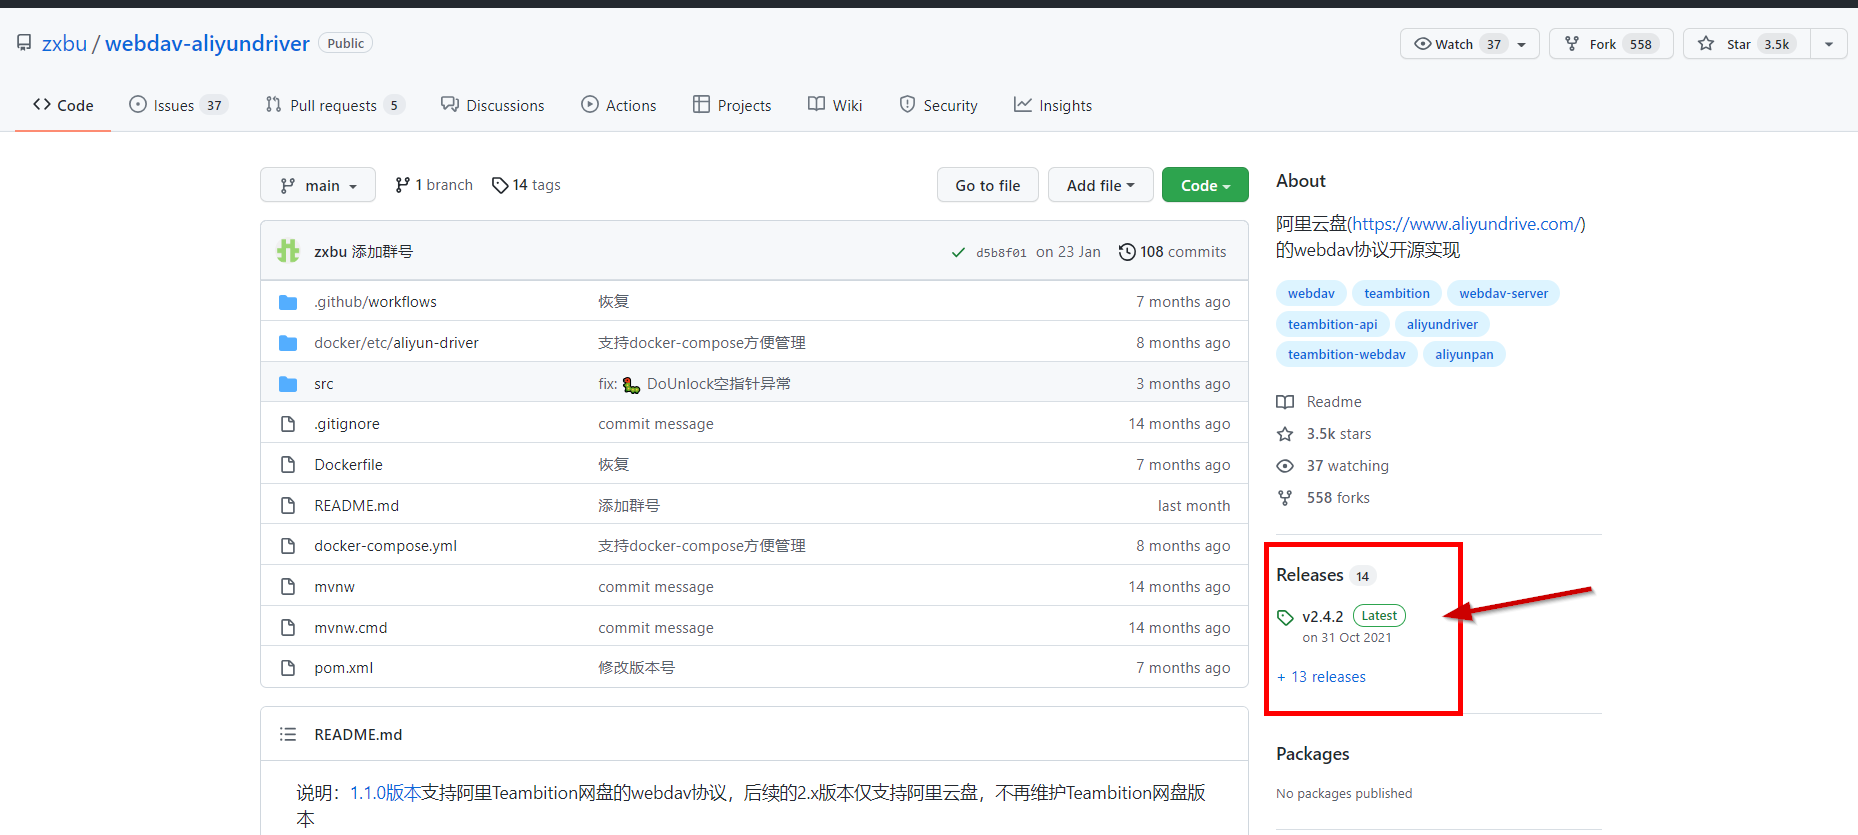The image size is (1858, 835).
Task: Open the src folder
Action: pyautogui.click(x=324, y=384)
